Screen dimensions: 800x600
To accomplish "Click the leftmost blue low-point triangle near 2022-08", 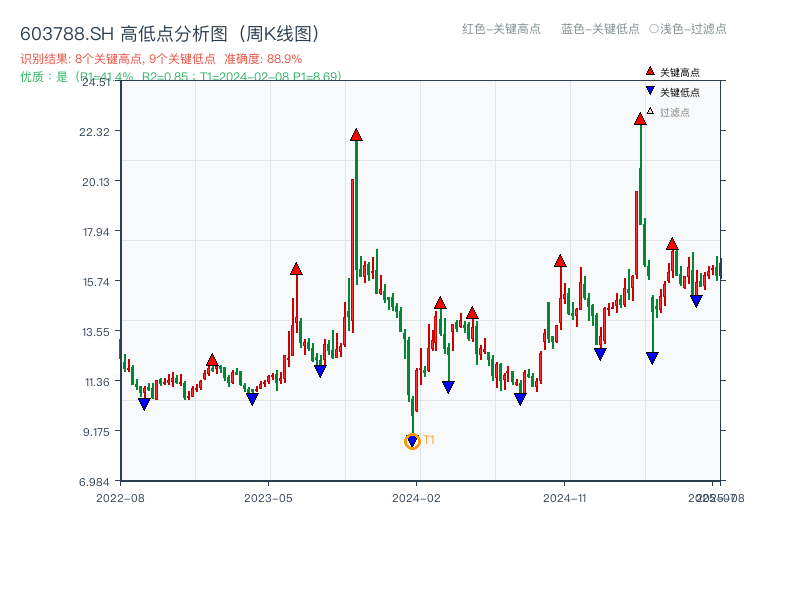I will pos(143,404).
